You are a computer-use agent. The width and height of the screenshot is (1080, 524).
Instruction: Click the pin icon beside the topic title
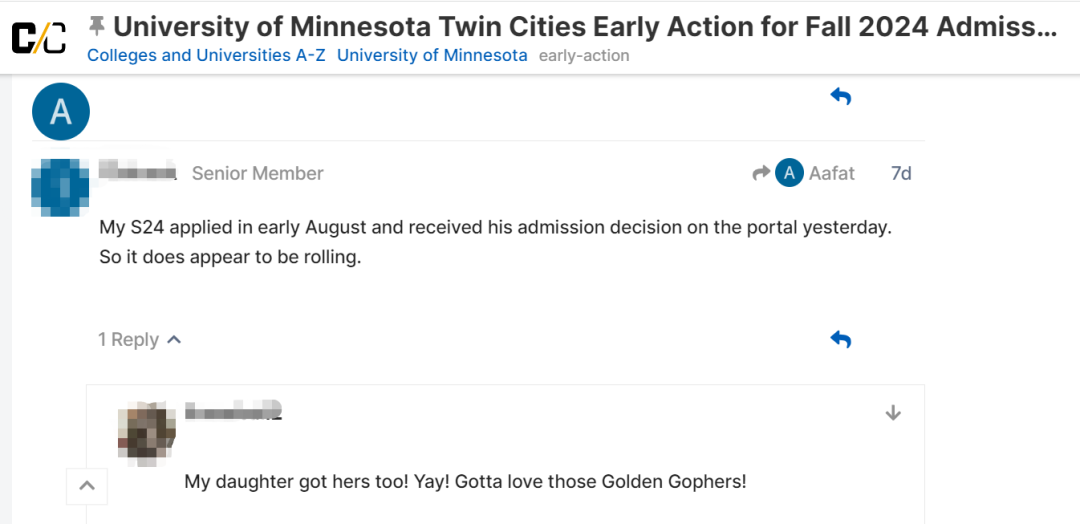97,25
